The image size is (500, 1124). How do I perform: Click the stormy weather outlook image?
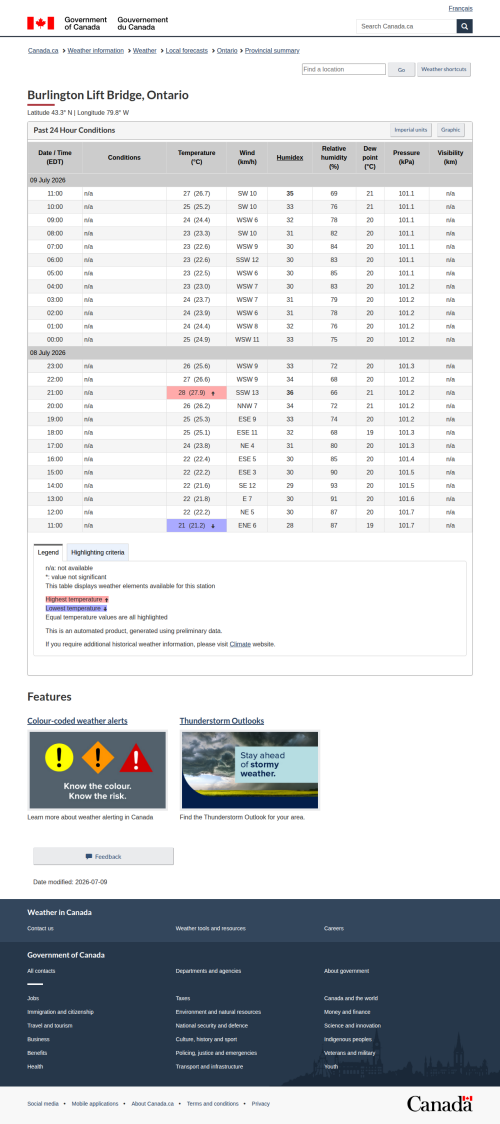(250, 770)
